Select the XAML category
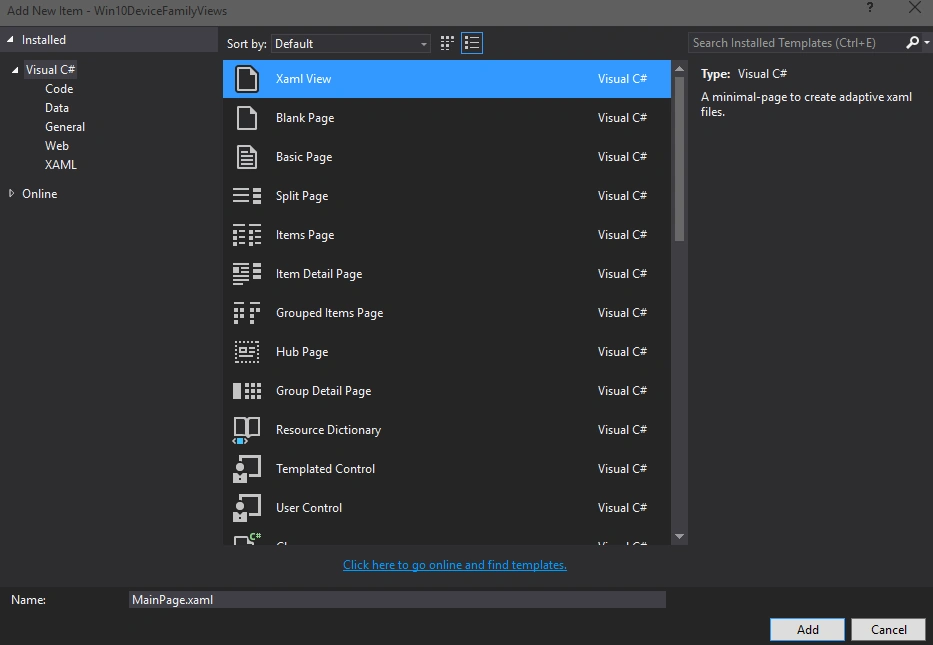933x645 pixels. pyautogui.click(x=61, y=165)
